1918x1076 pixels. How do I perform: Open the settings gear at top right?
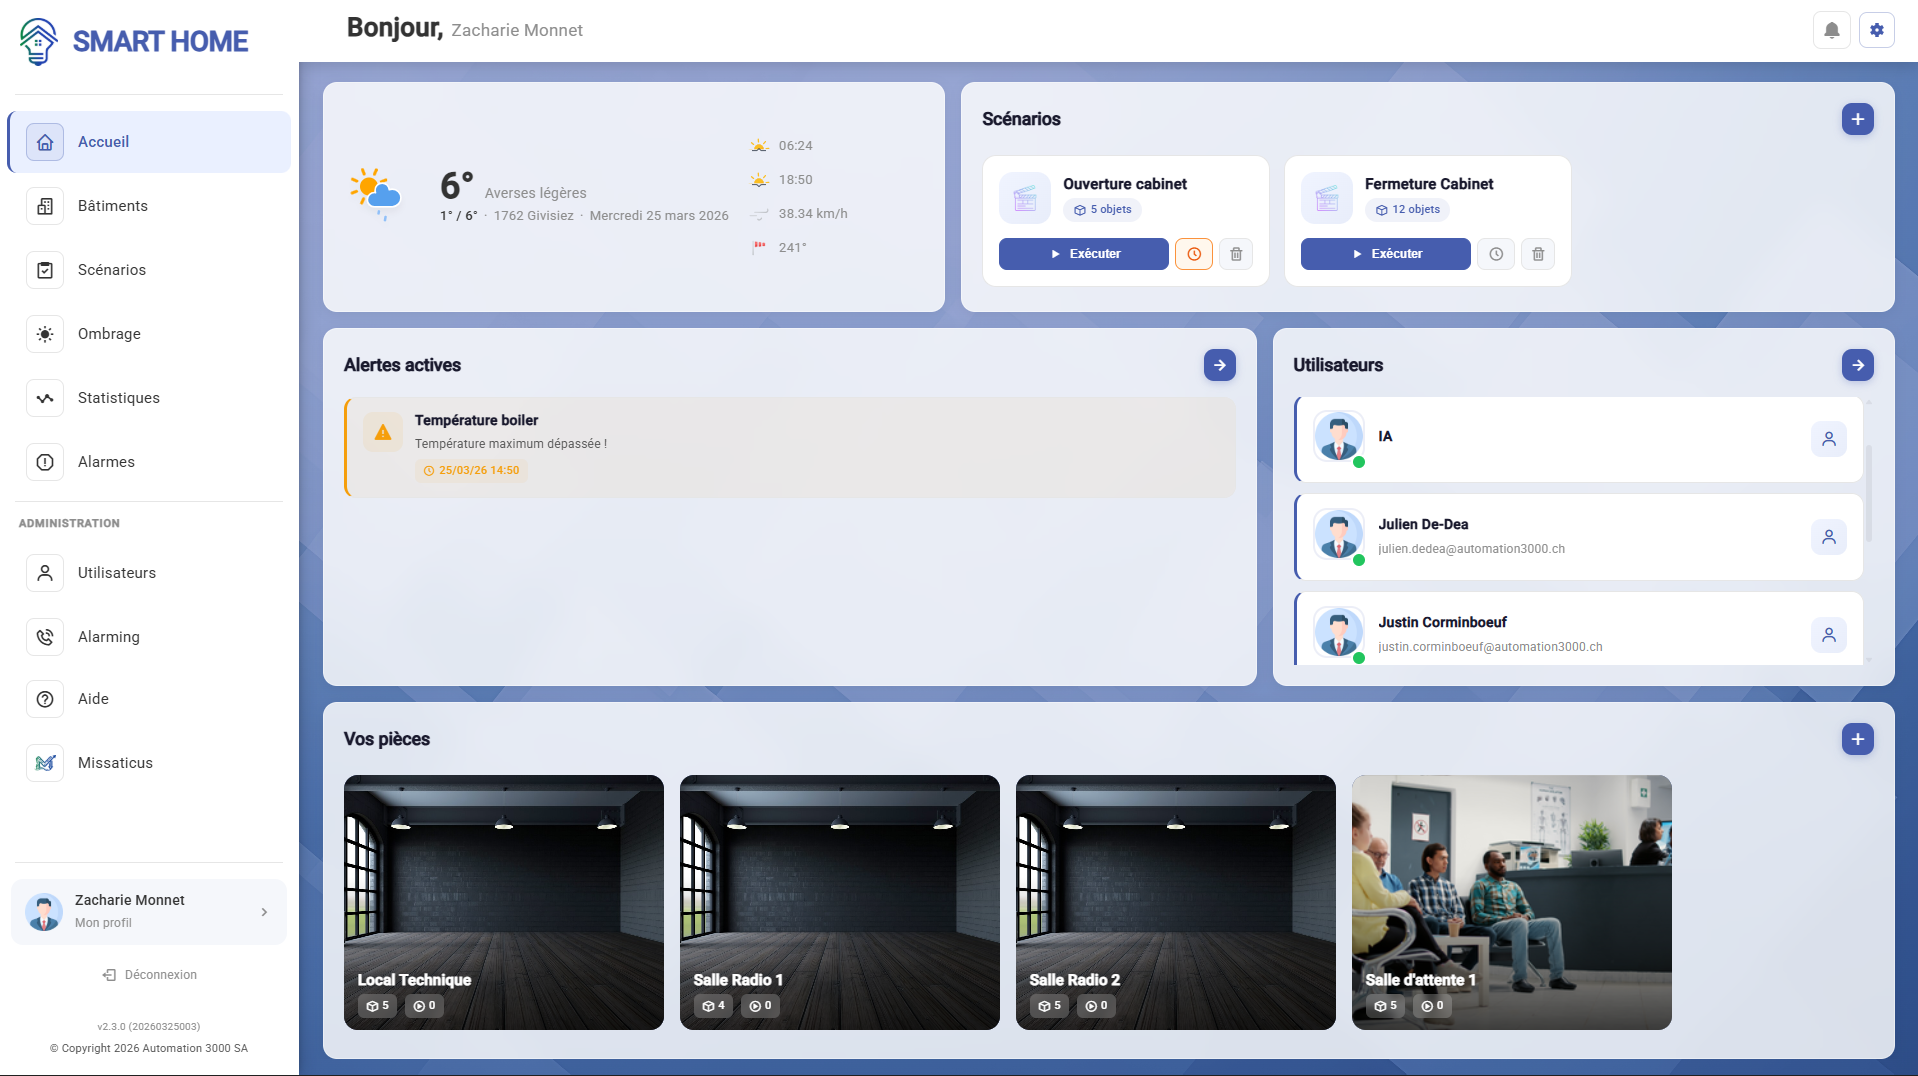coord(1877,30)
